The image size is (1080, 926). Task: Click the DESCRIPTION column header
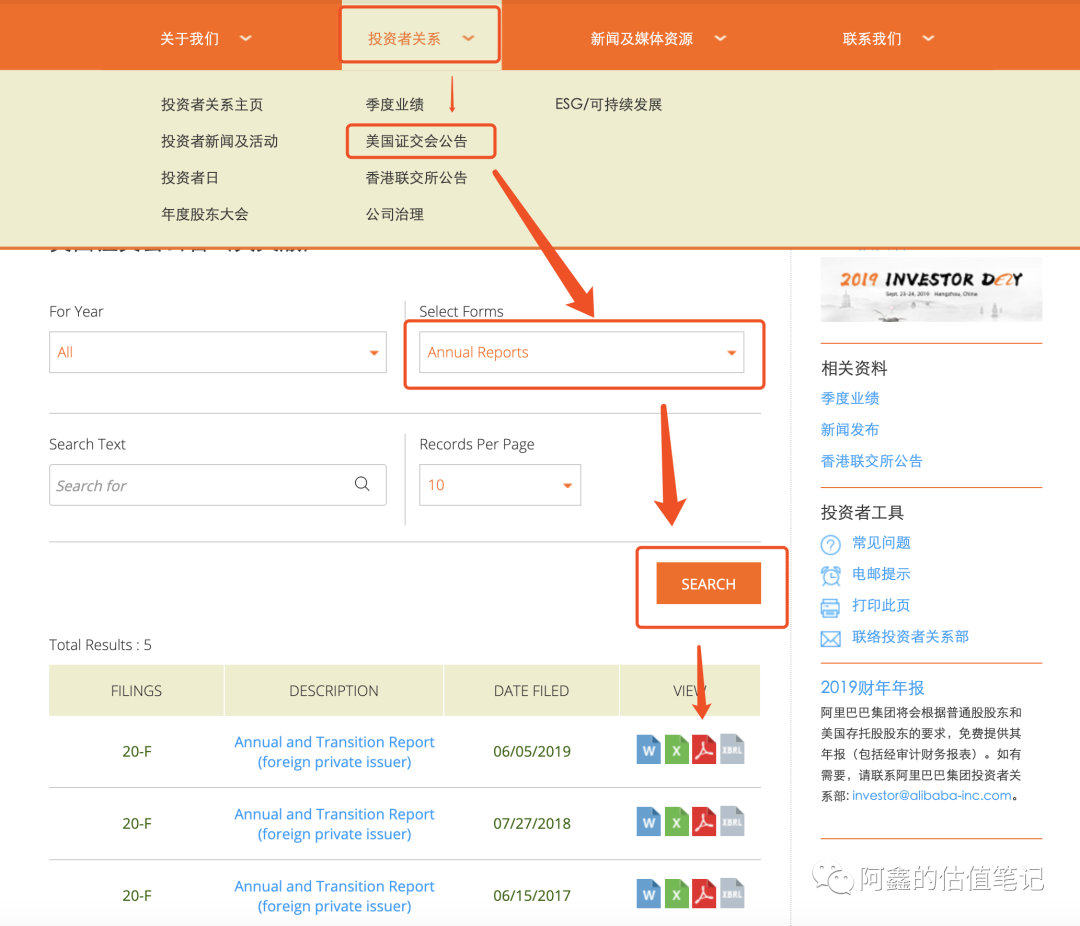point(334,690)
